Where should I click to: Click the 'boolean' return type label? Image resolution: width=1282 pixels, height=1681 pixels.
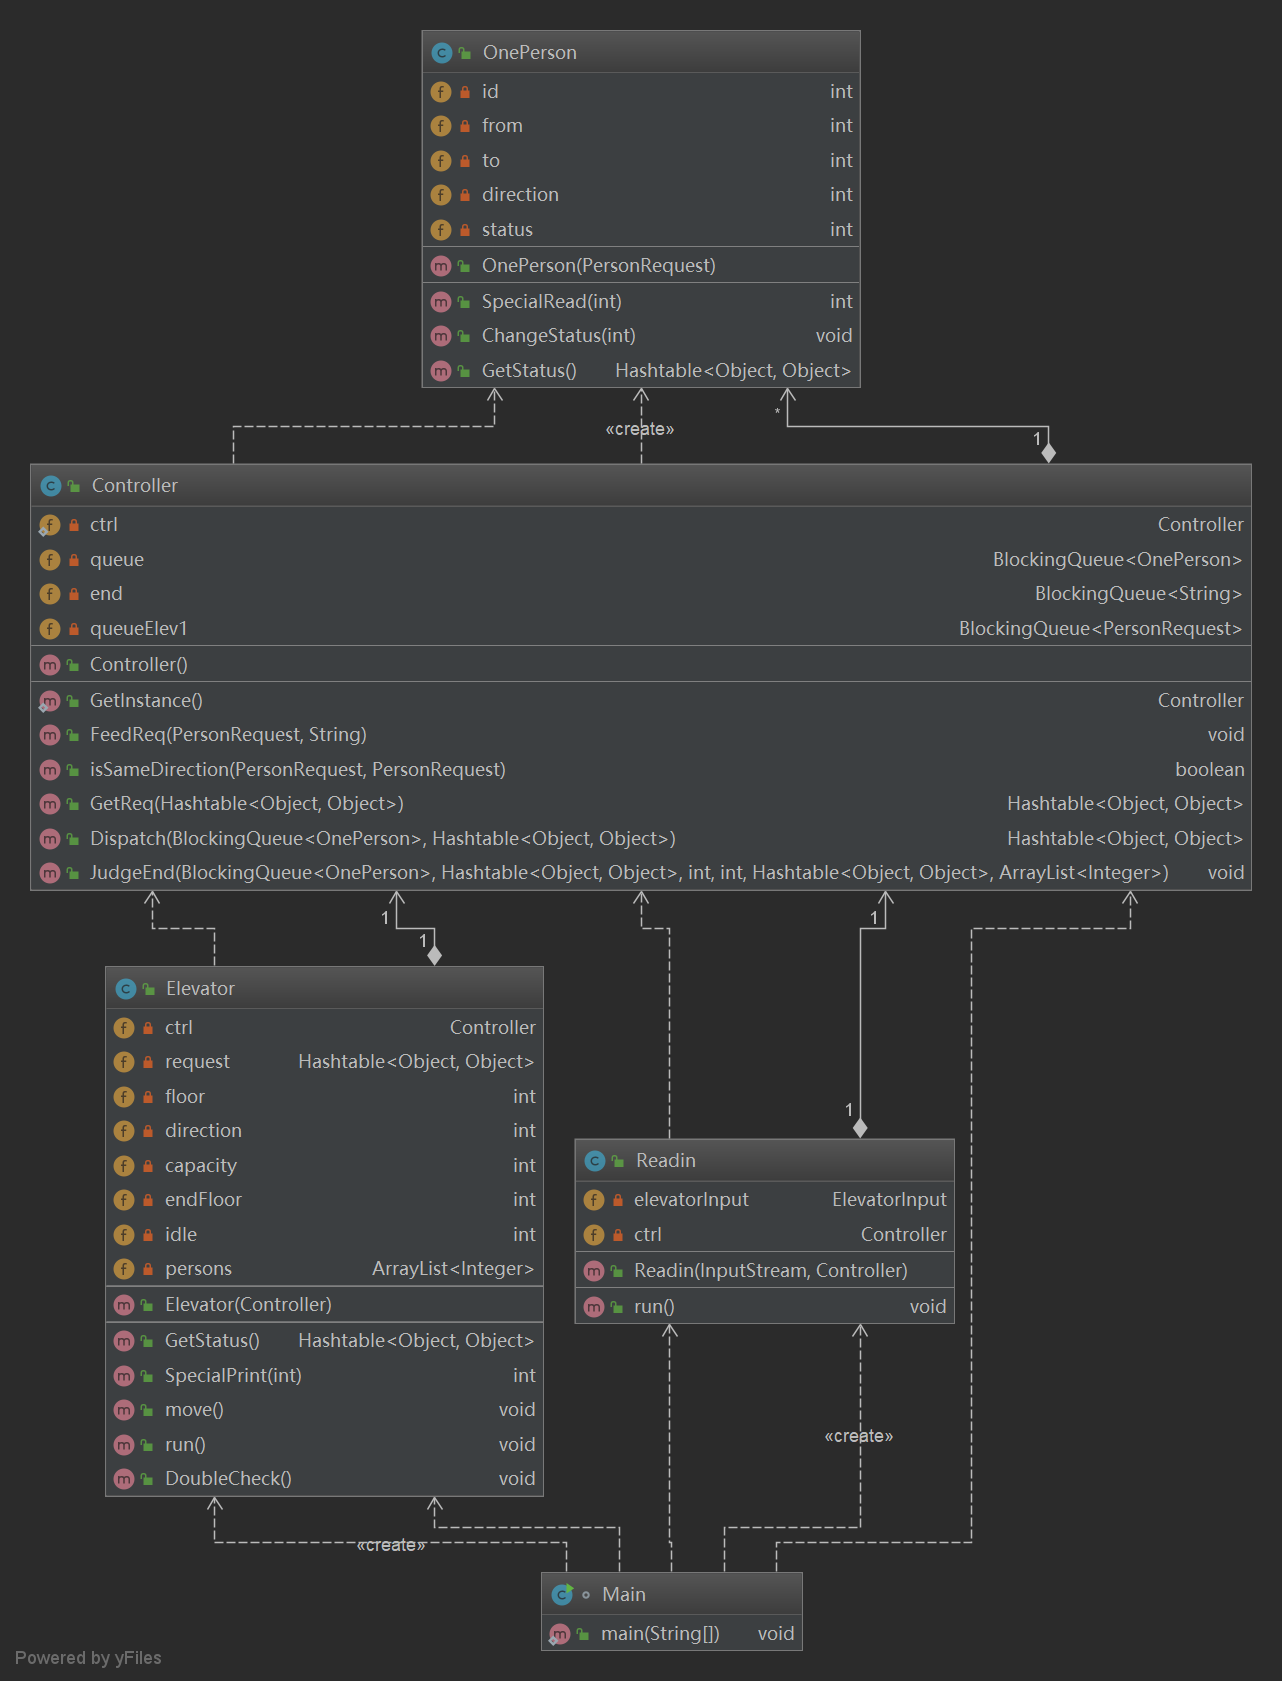[1210, 769]
